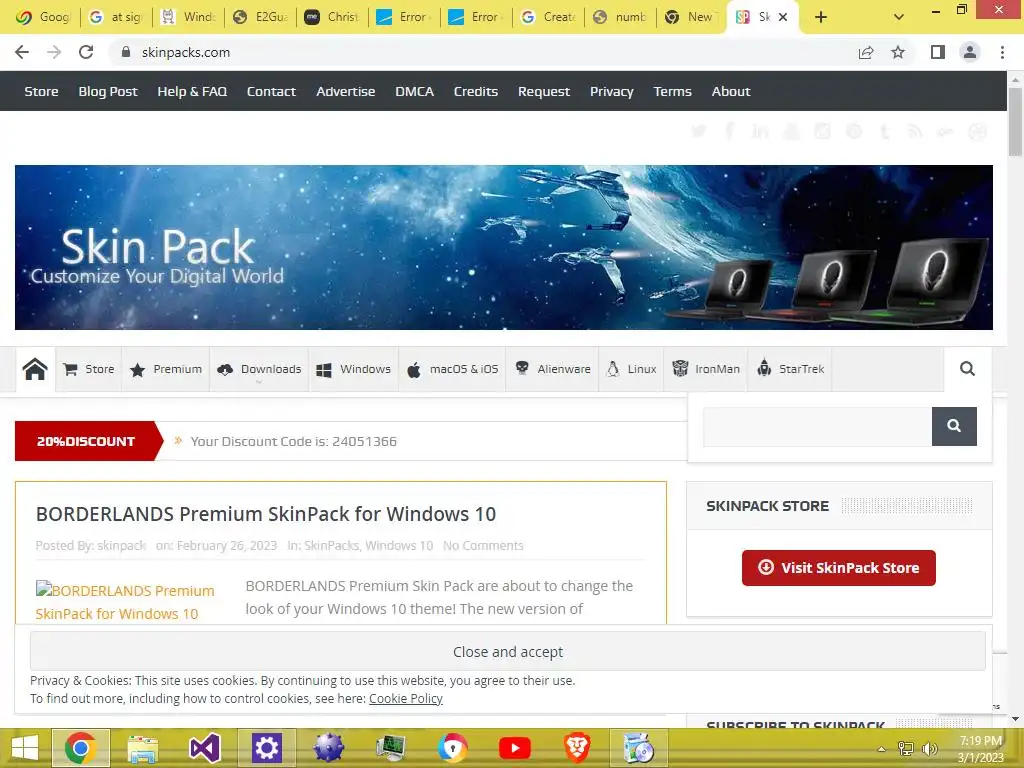Click Close and accept cookie button
The image size is (1024, 768).
507,652
